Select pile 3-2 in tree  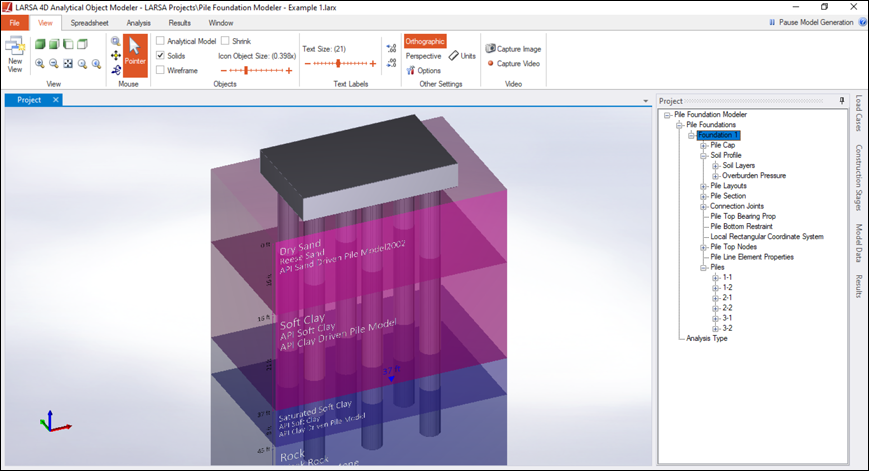click(727, 329)
